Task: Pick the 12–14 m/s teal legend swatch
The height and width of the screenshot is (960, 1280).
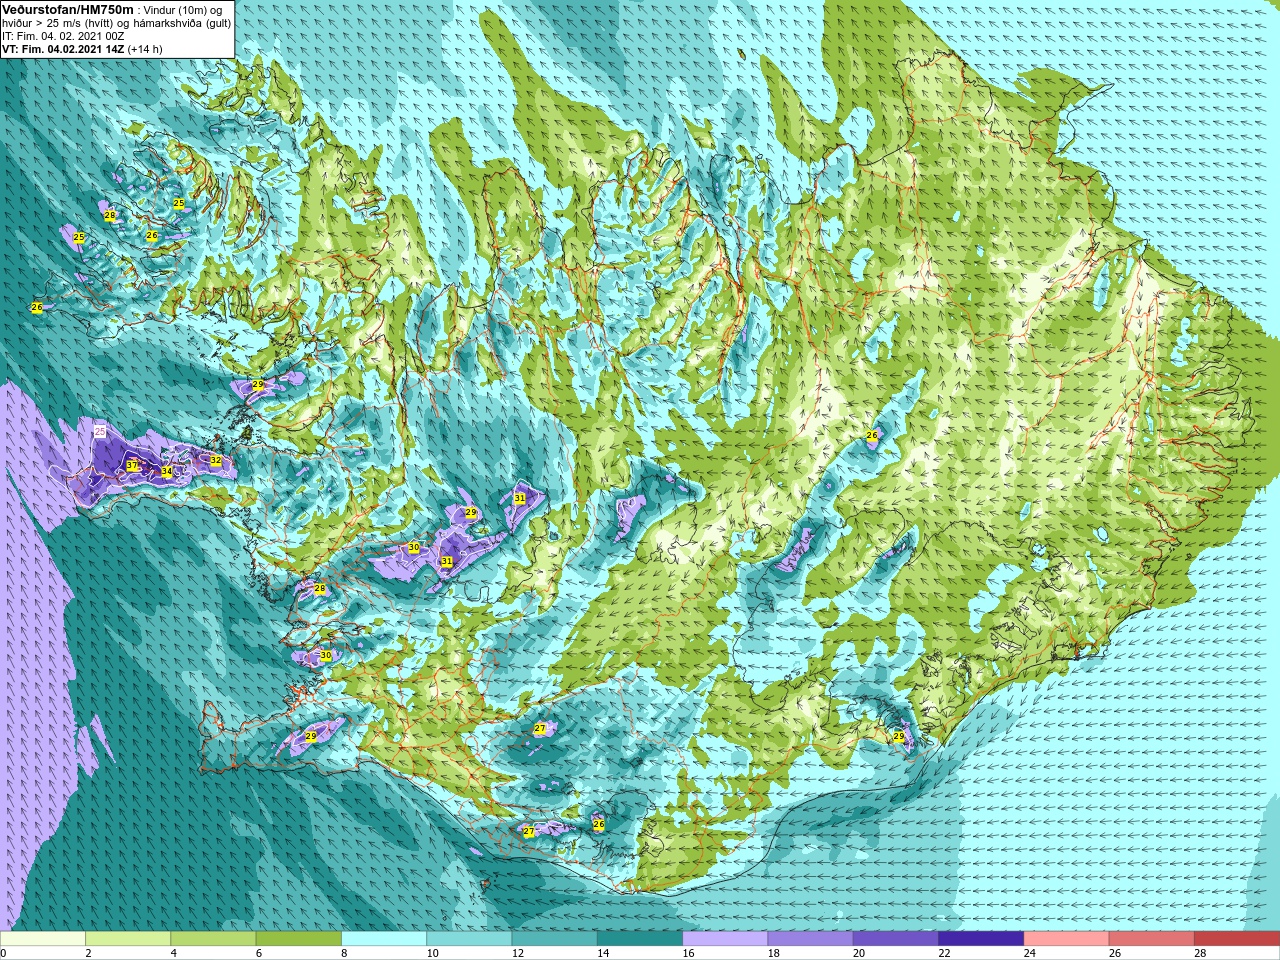Action: point(554,939)
